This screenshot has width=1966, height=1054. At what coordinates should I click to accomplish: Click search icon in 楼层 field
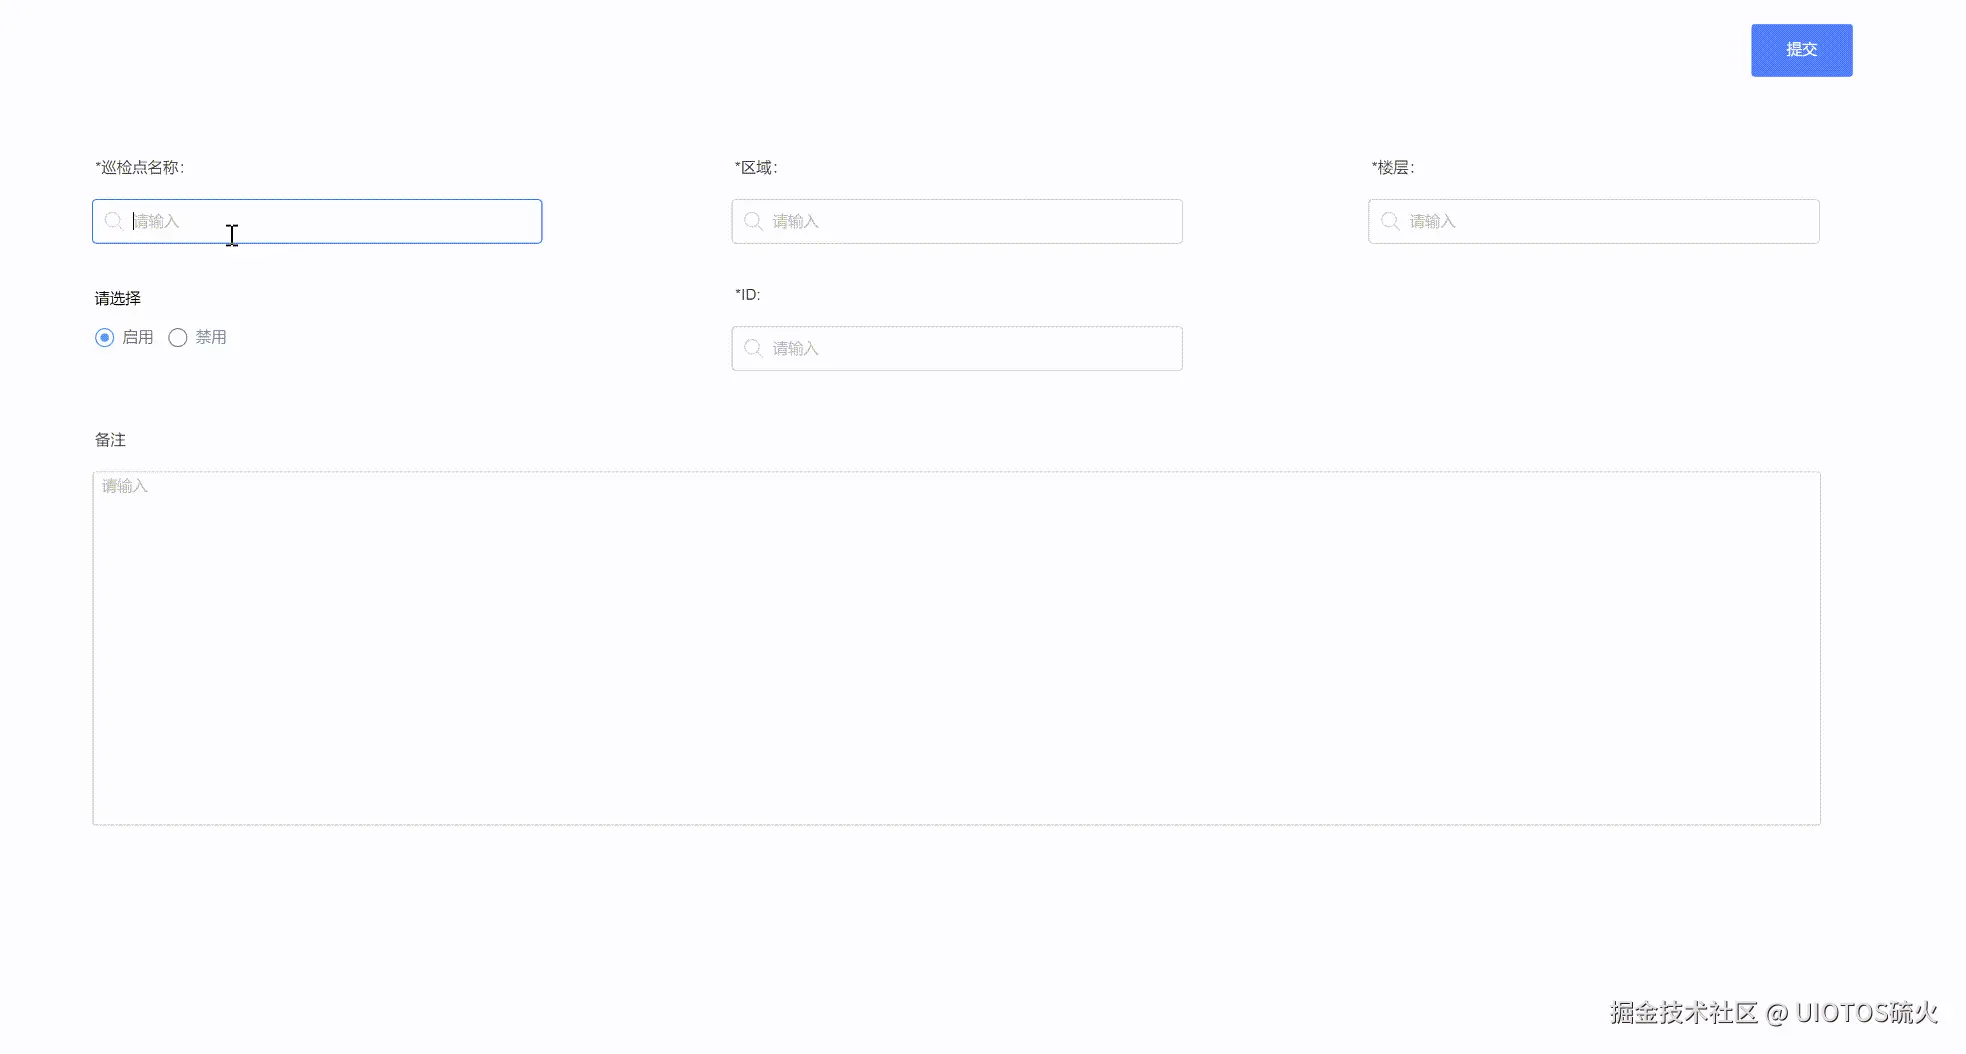click(1390, 221)
